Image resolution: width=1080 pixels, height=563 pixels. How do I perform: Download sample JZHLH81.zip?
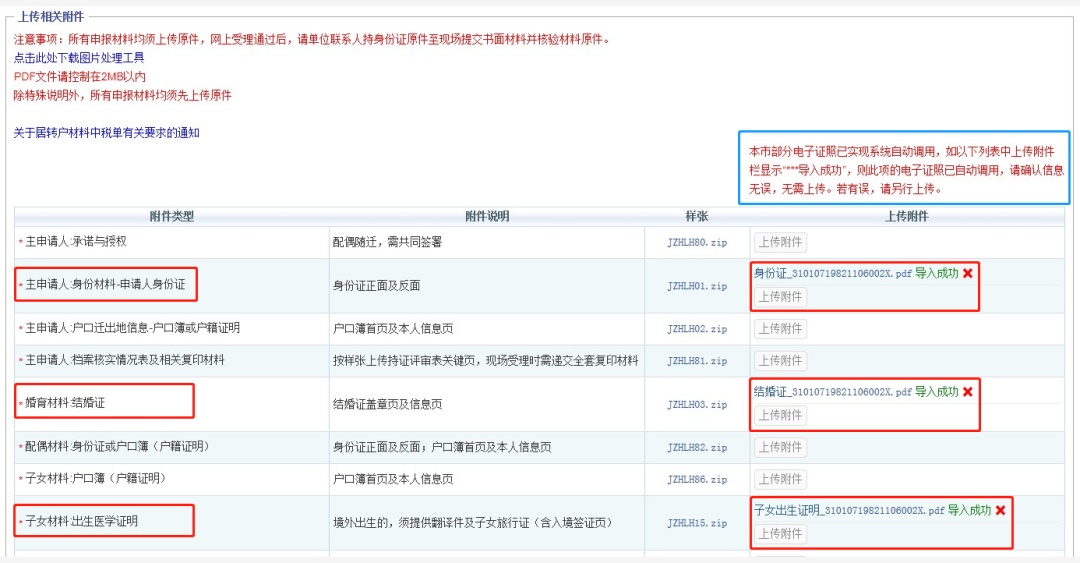tap(697, 361)
